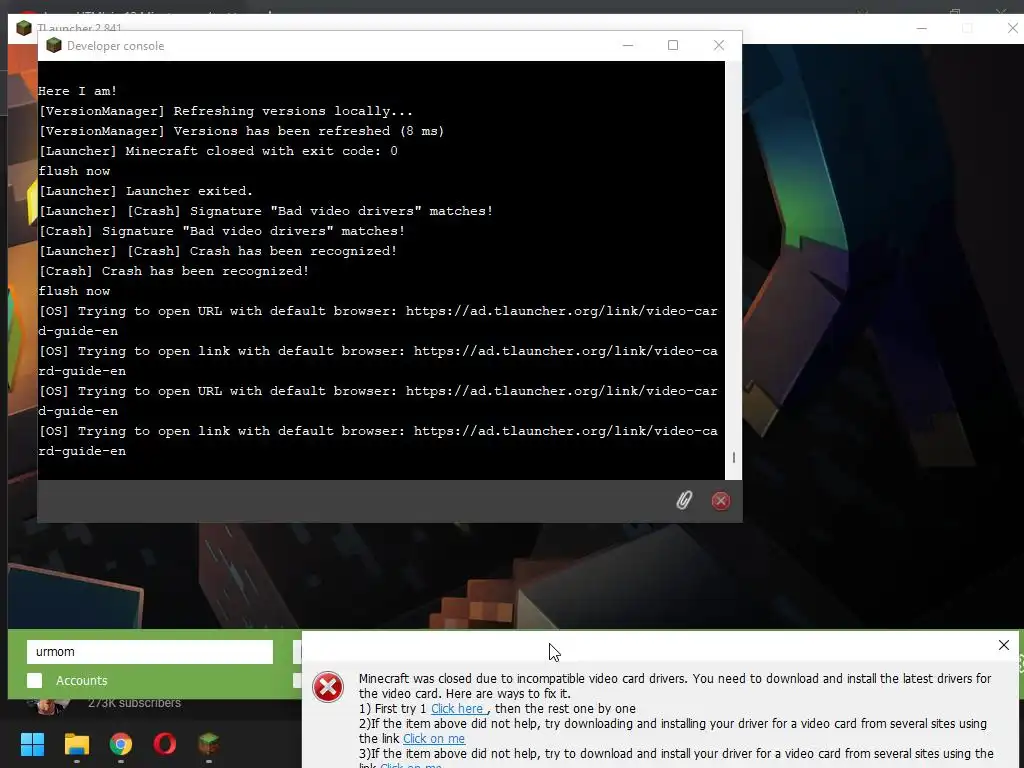Viewport: 1024px width, 768px height.
Task: Open Windows Start menu
Action: tap(32, 744)
